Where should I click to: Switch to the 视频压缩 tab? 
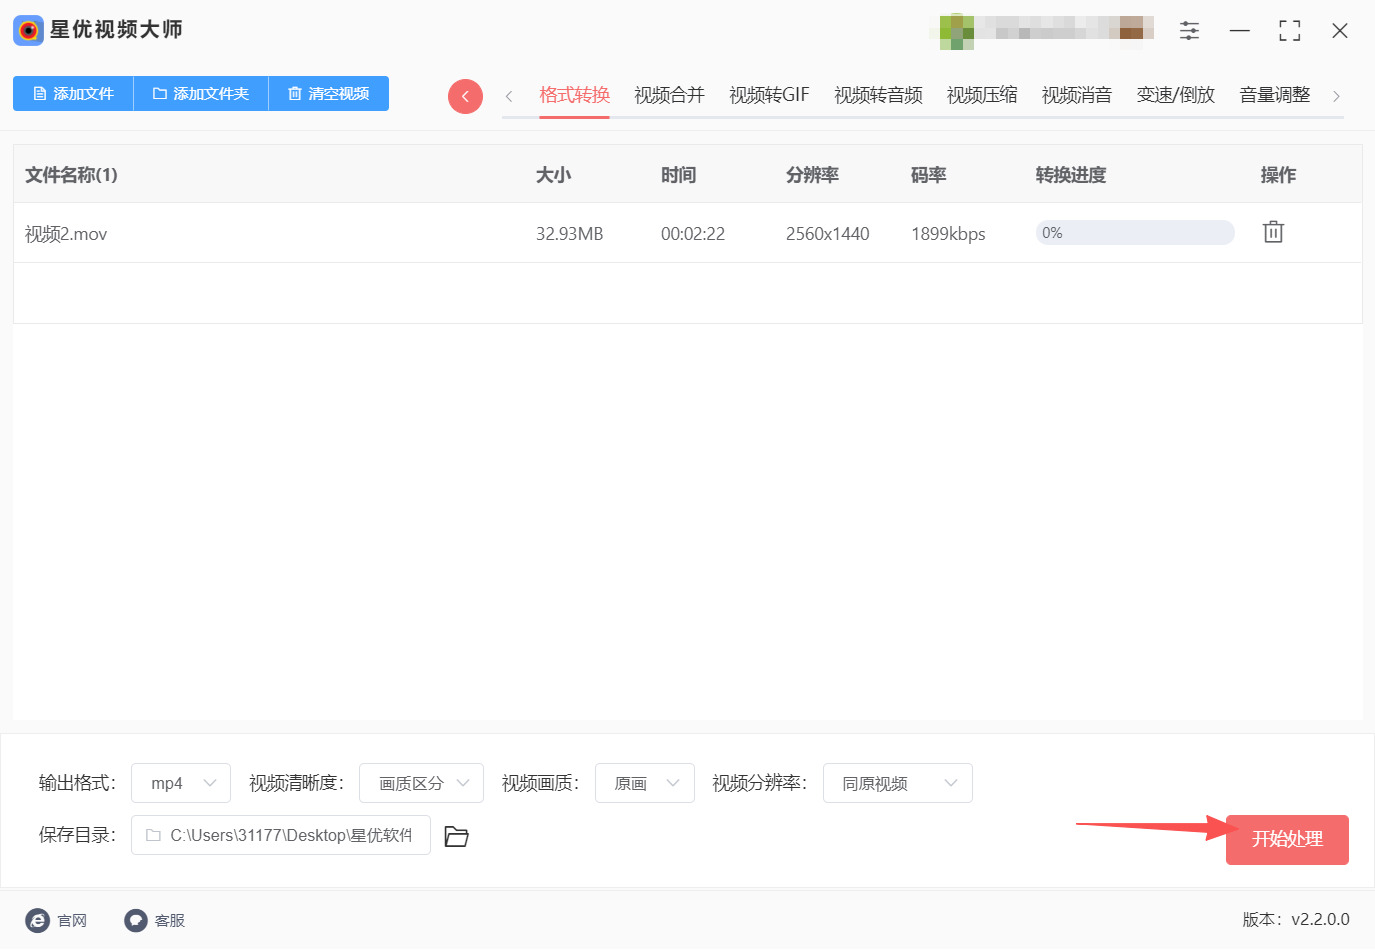coord(981,94)
